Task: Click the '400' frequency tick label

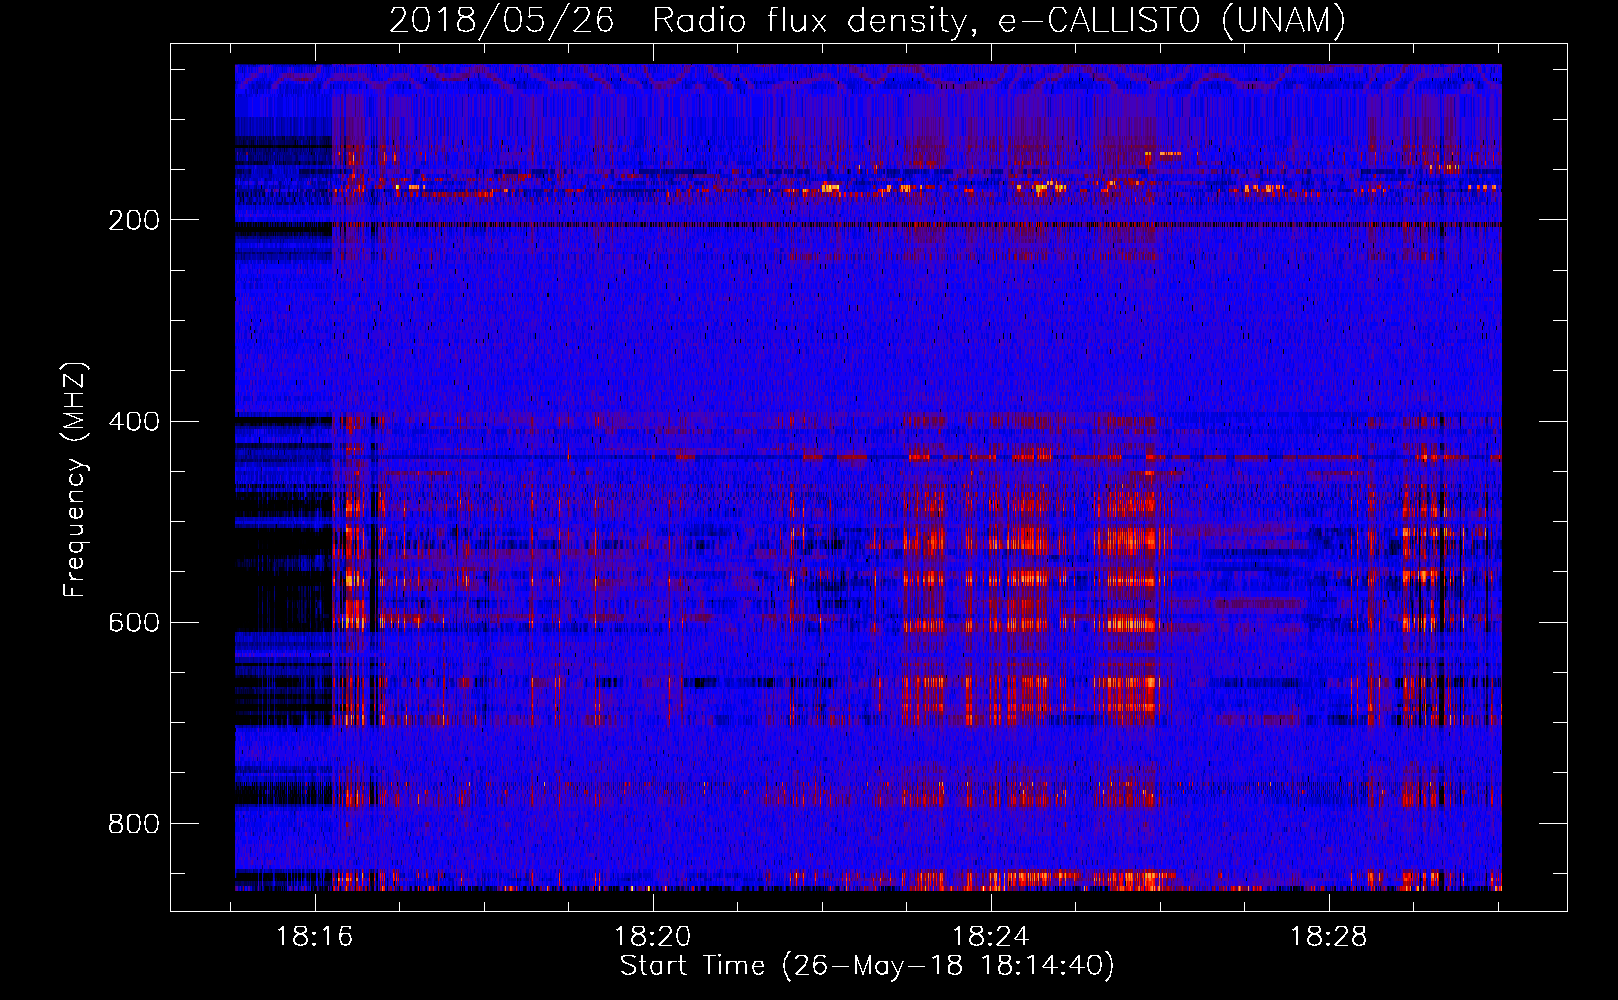Action: [133, 421]
